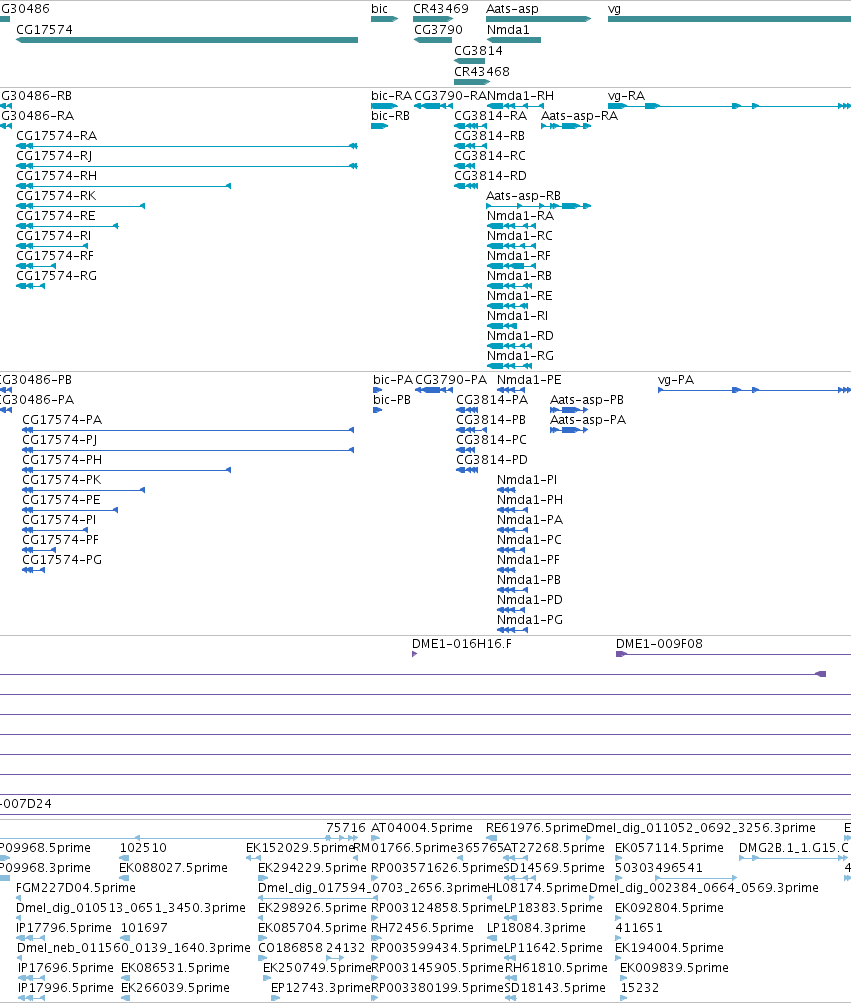
Task: Click the CG3790 gene label
Action: (x=438, y=29)
